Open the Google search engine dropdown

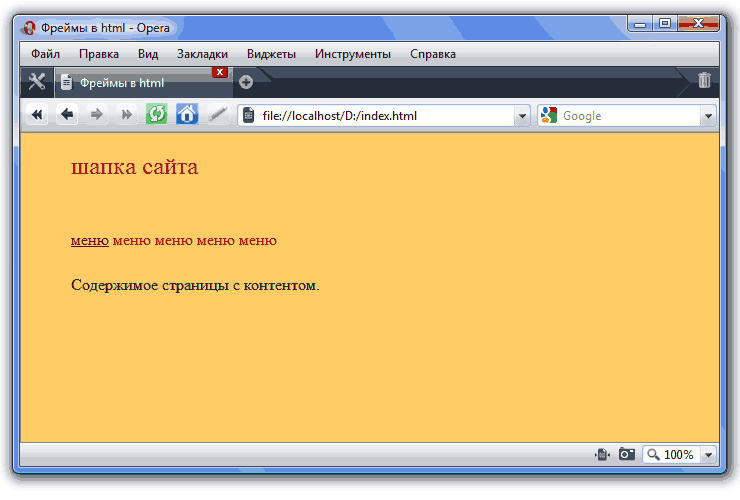click(x=549, y=116)
